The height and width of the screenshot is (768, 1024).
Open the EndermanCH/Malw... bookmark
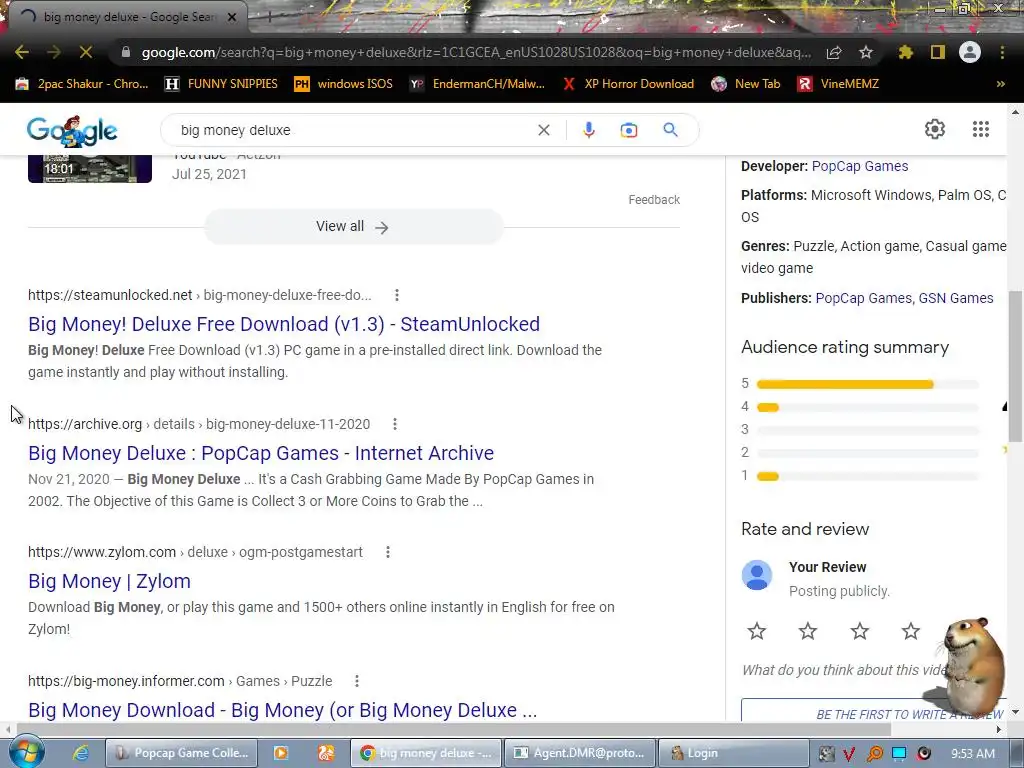477,84
